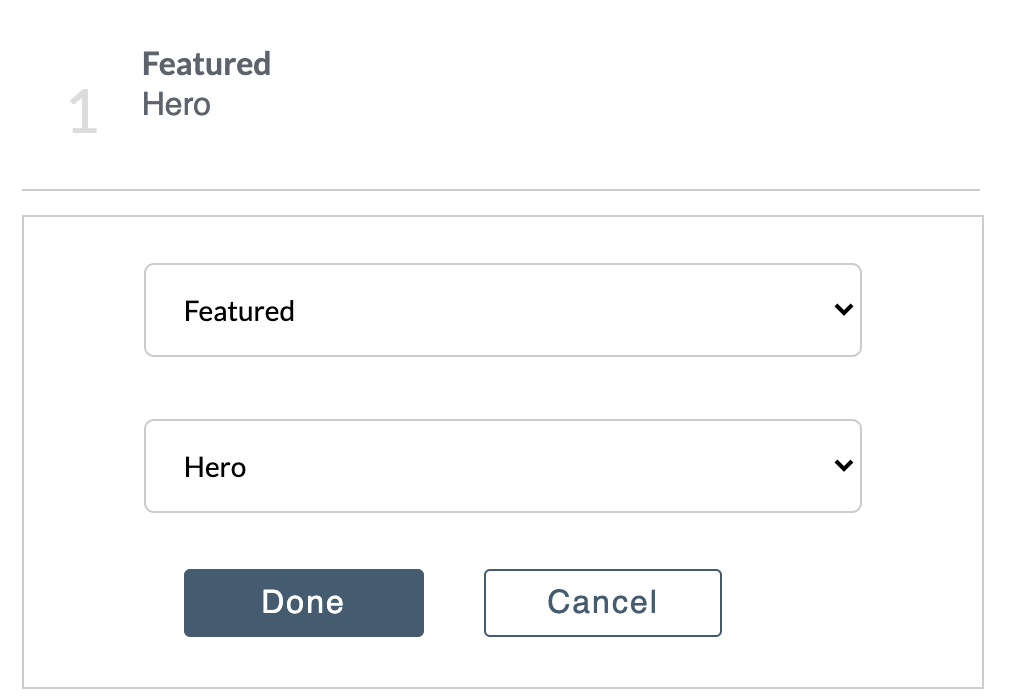Image resolution: width=1012 pixels, height=698 pixels.
Task: Click the horizontal divider below the header
Action: pyautogui.click(x=500, y=189)
